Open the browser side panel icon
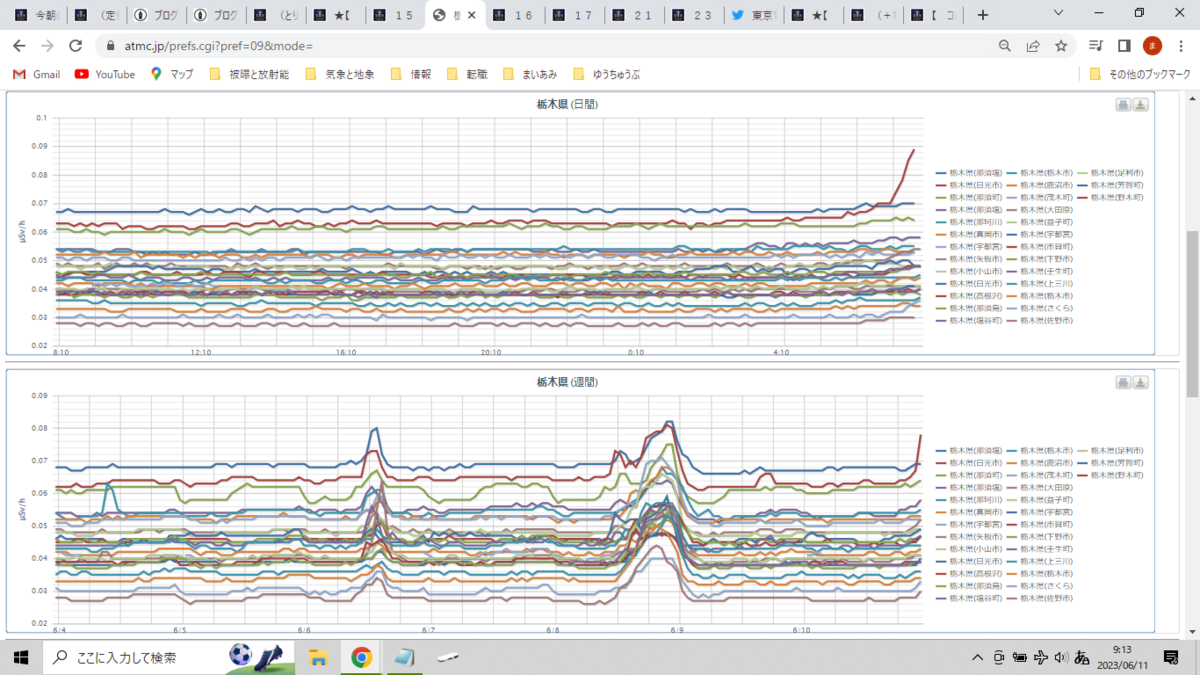1200x675 pixels. click(1124, 46)
